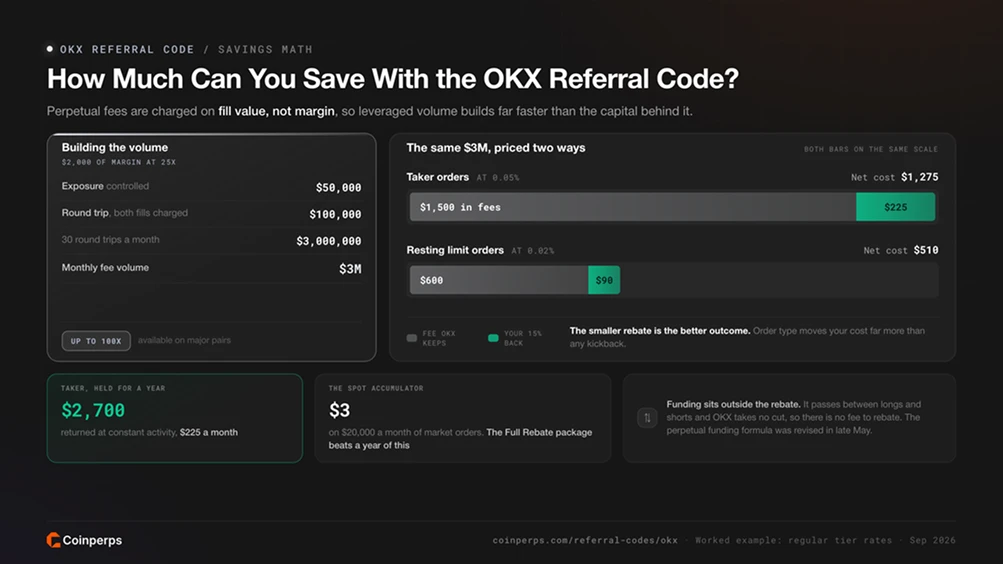Click the $100,000 round trip value
Screen dimensions: 1003x564
[x=335, y=214]
